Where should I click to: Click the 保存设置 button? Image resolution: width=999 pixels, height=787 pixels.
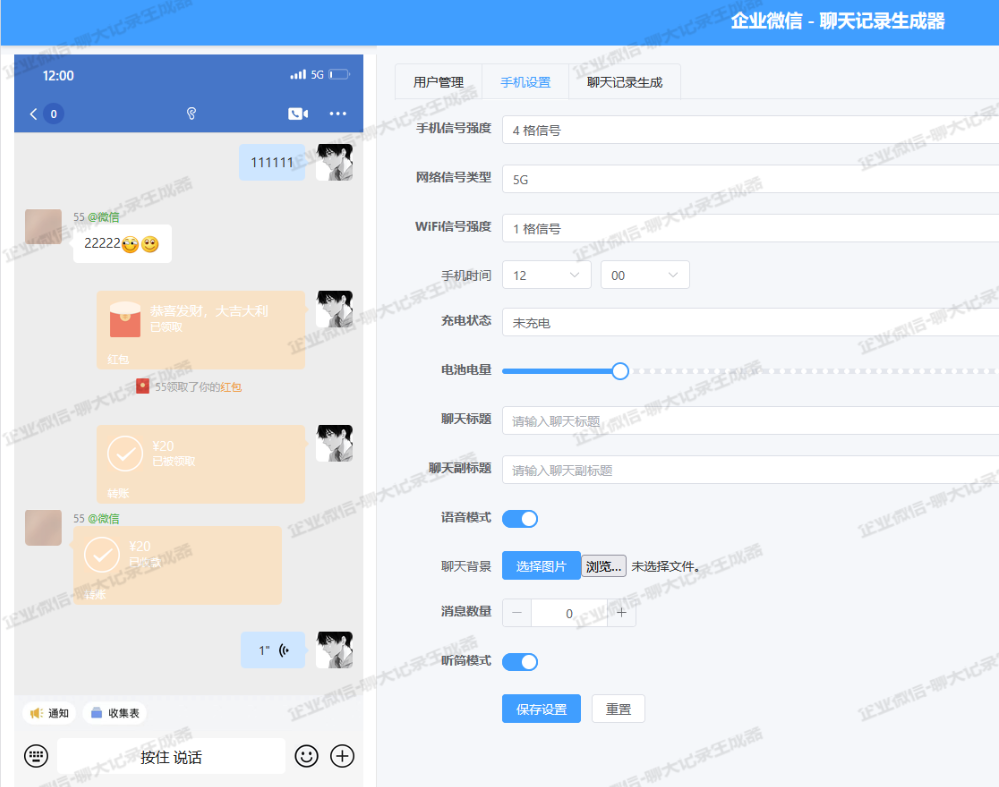point(541,709)
